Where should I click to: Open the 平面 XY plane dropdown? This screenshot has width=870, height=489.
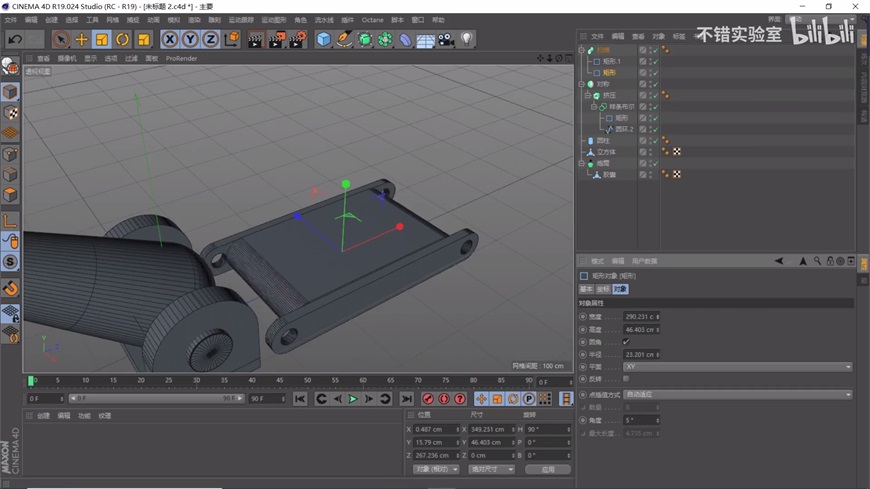pyautogui.click(x=736, y=367)
